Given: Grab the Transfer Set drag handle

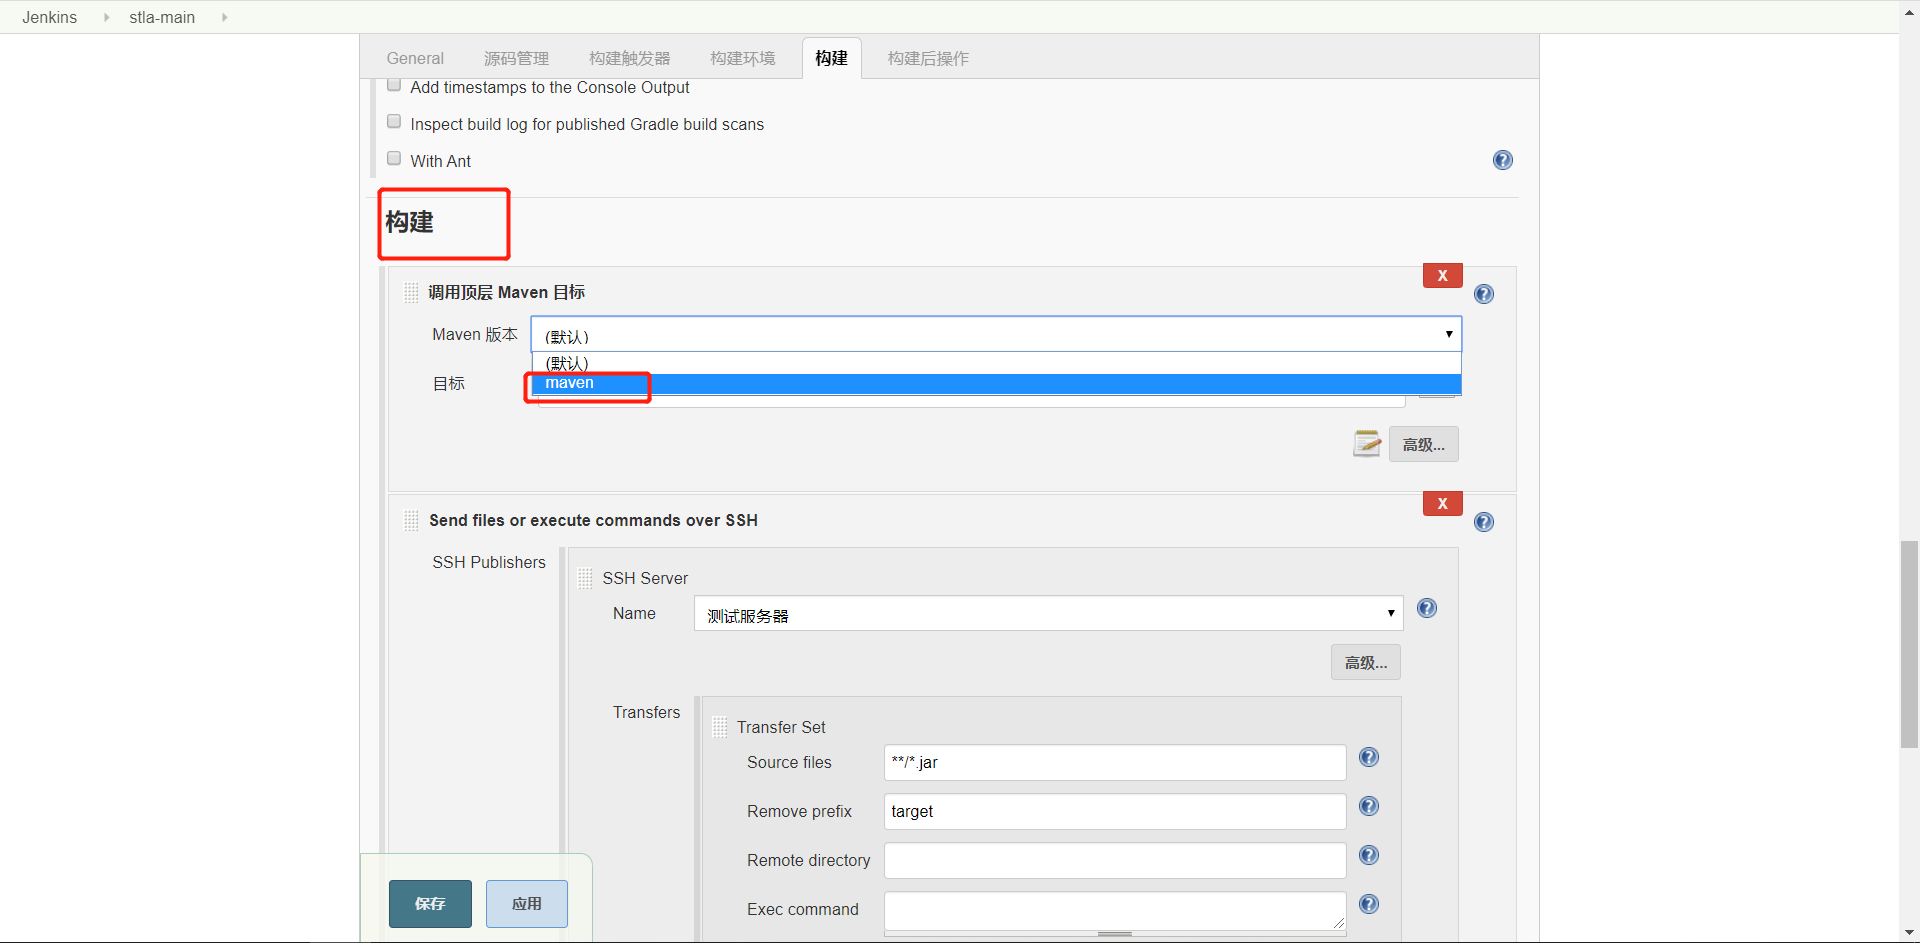Looking at the screenshot, I should pos(719,726).
